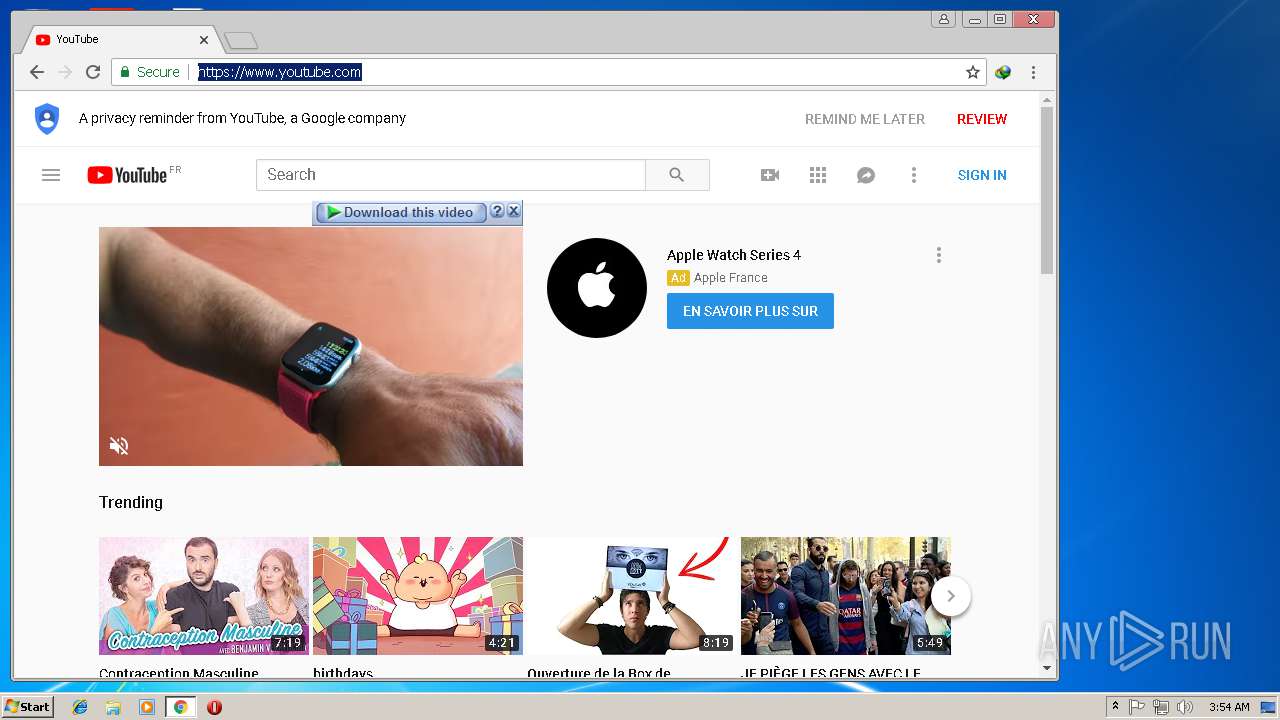Click the Download this video button
This screenshot has height=720, width=1280.
pyautogui.click(x=400, y=212)
